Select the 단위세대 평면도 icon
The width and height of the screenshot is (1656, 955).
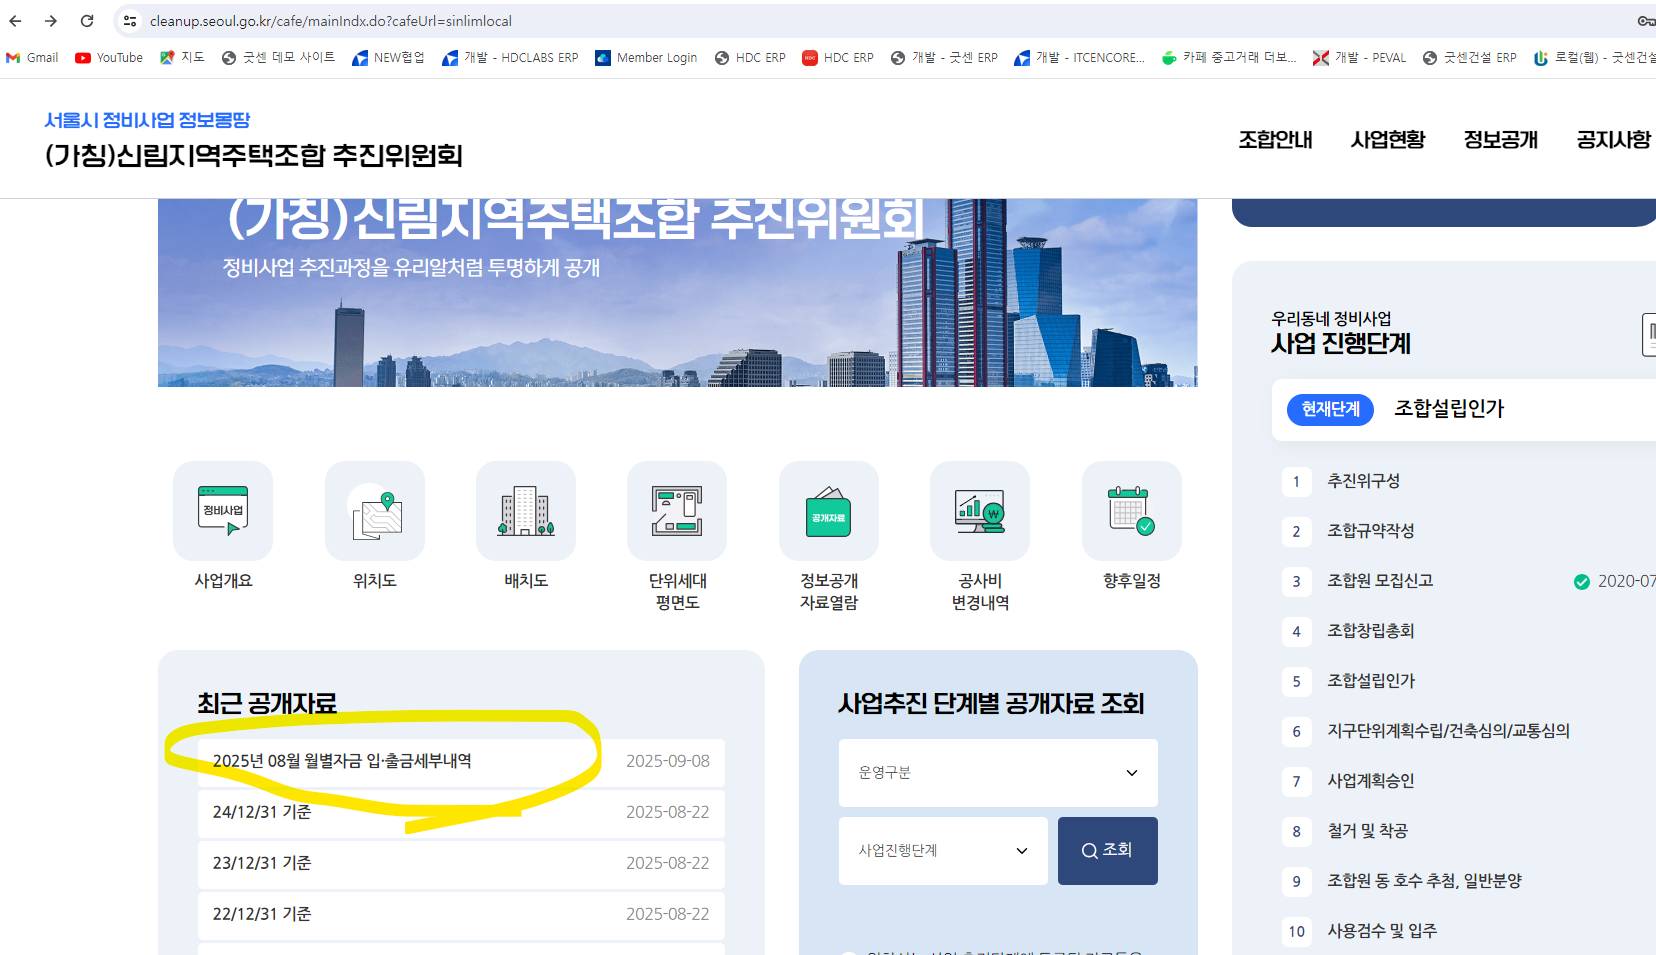coord(677,511)
